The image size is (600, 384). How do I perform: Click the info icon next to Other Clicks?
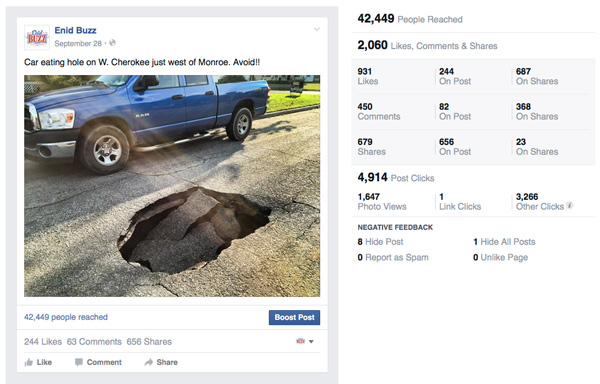coord(570,205)
